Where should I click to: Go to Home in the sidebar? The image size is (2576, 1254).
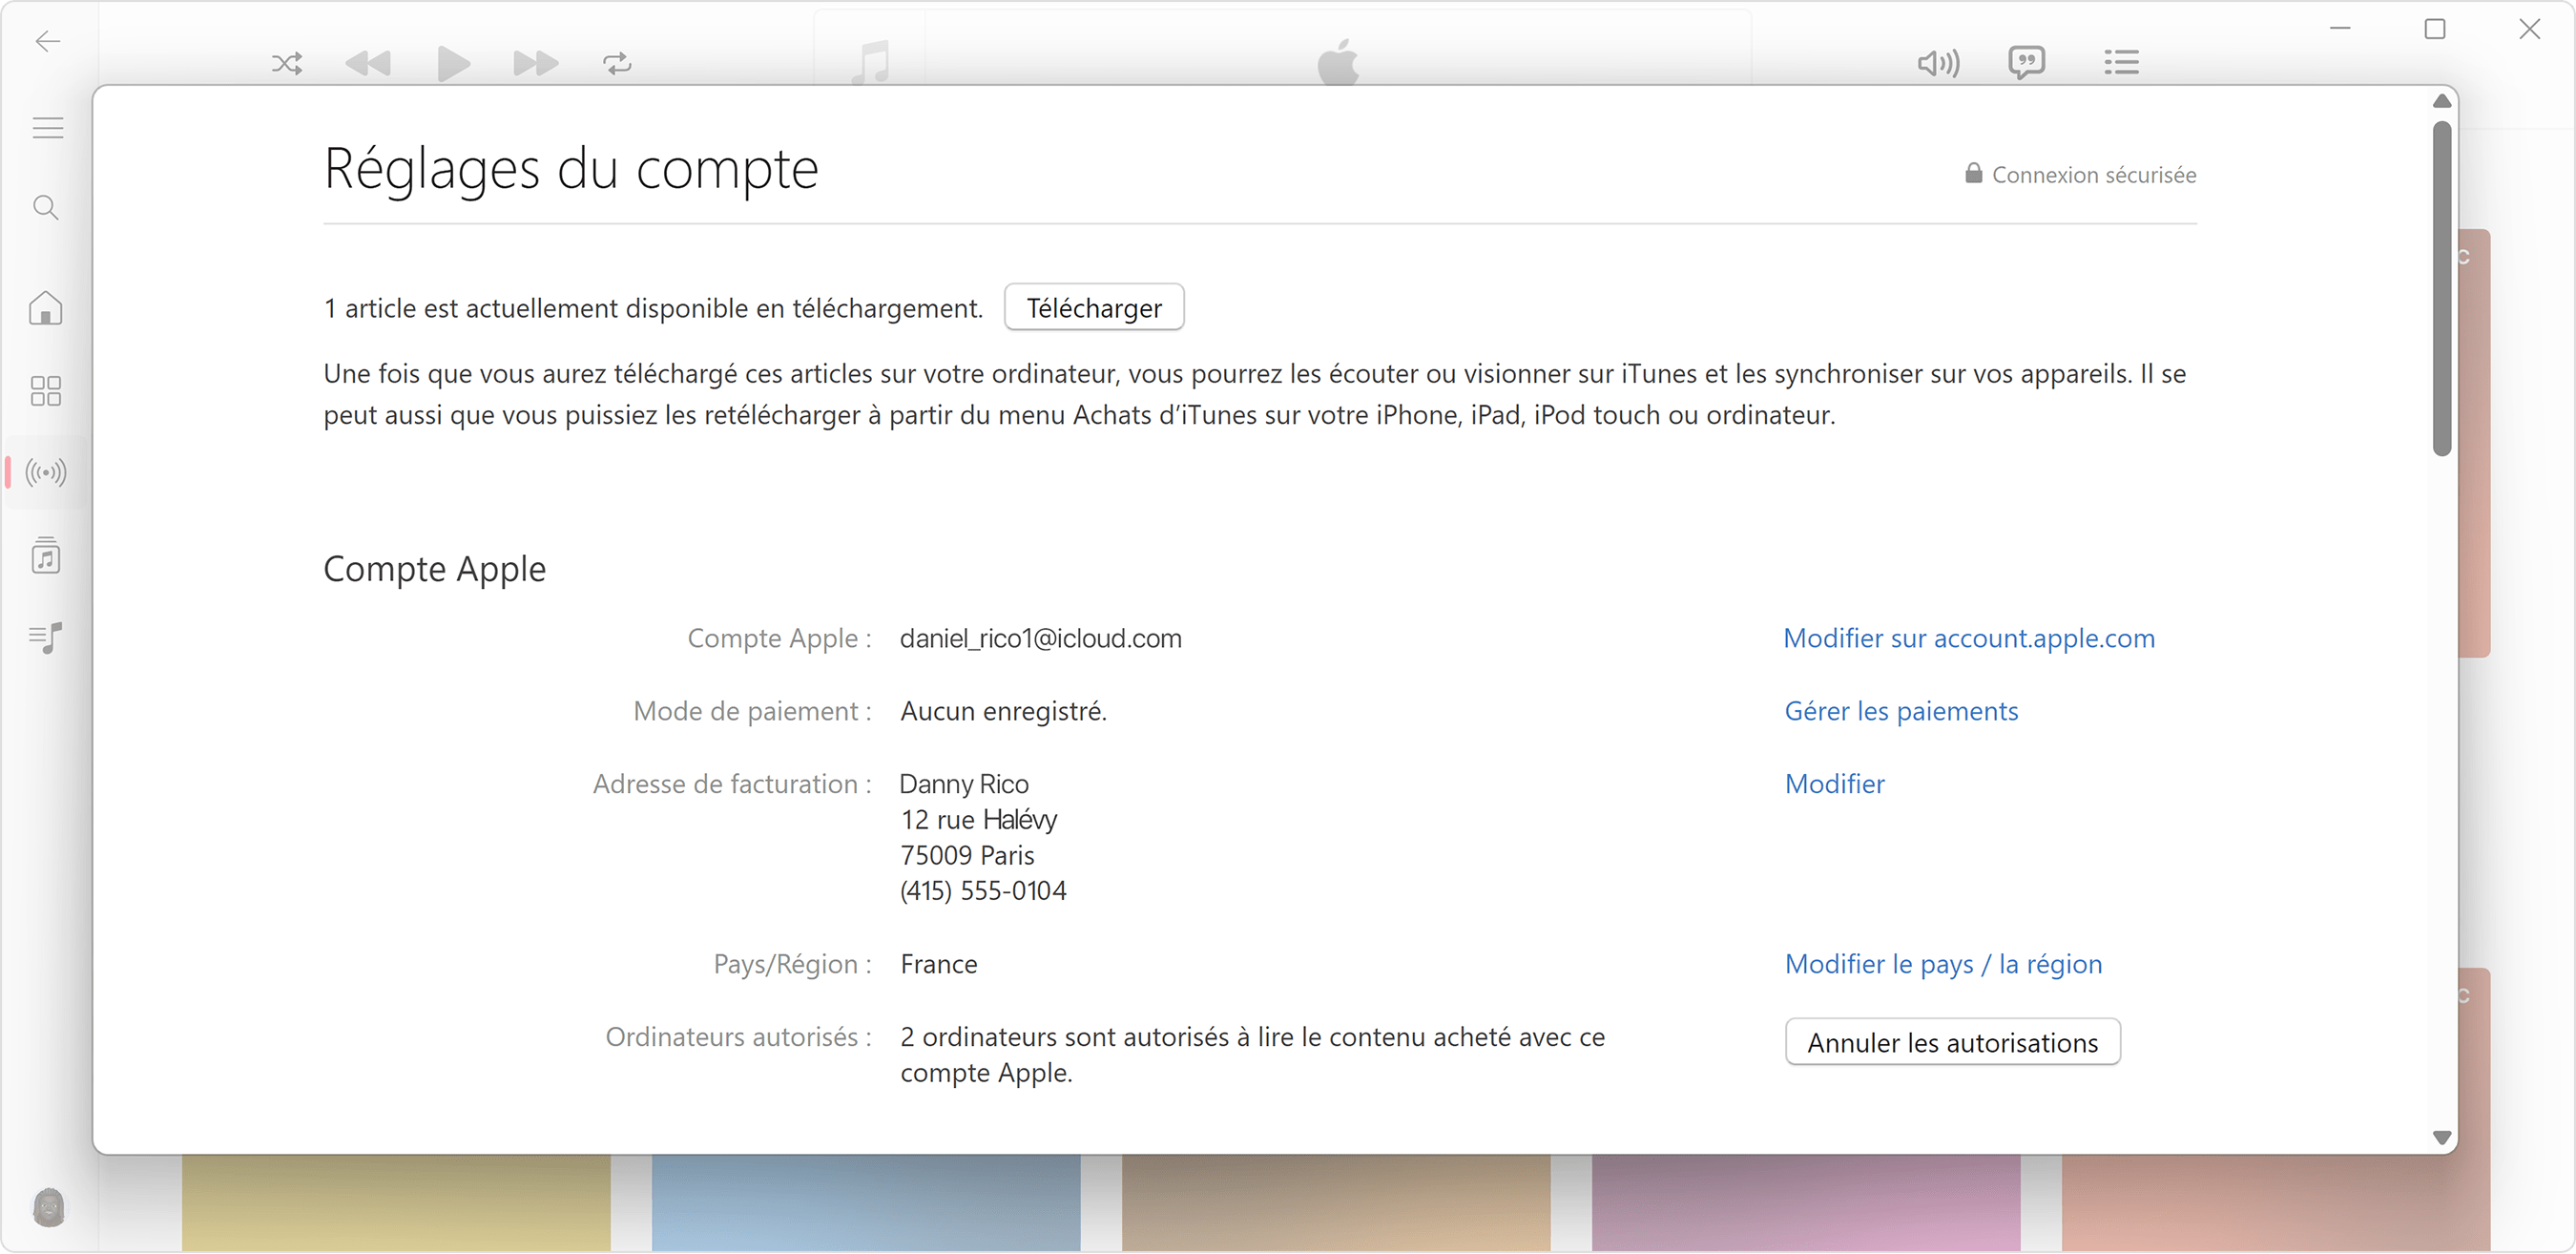[x=46, y=308]
